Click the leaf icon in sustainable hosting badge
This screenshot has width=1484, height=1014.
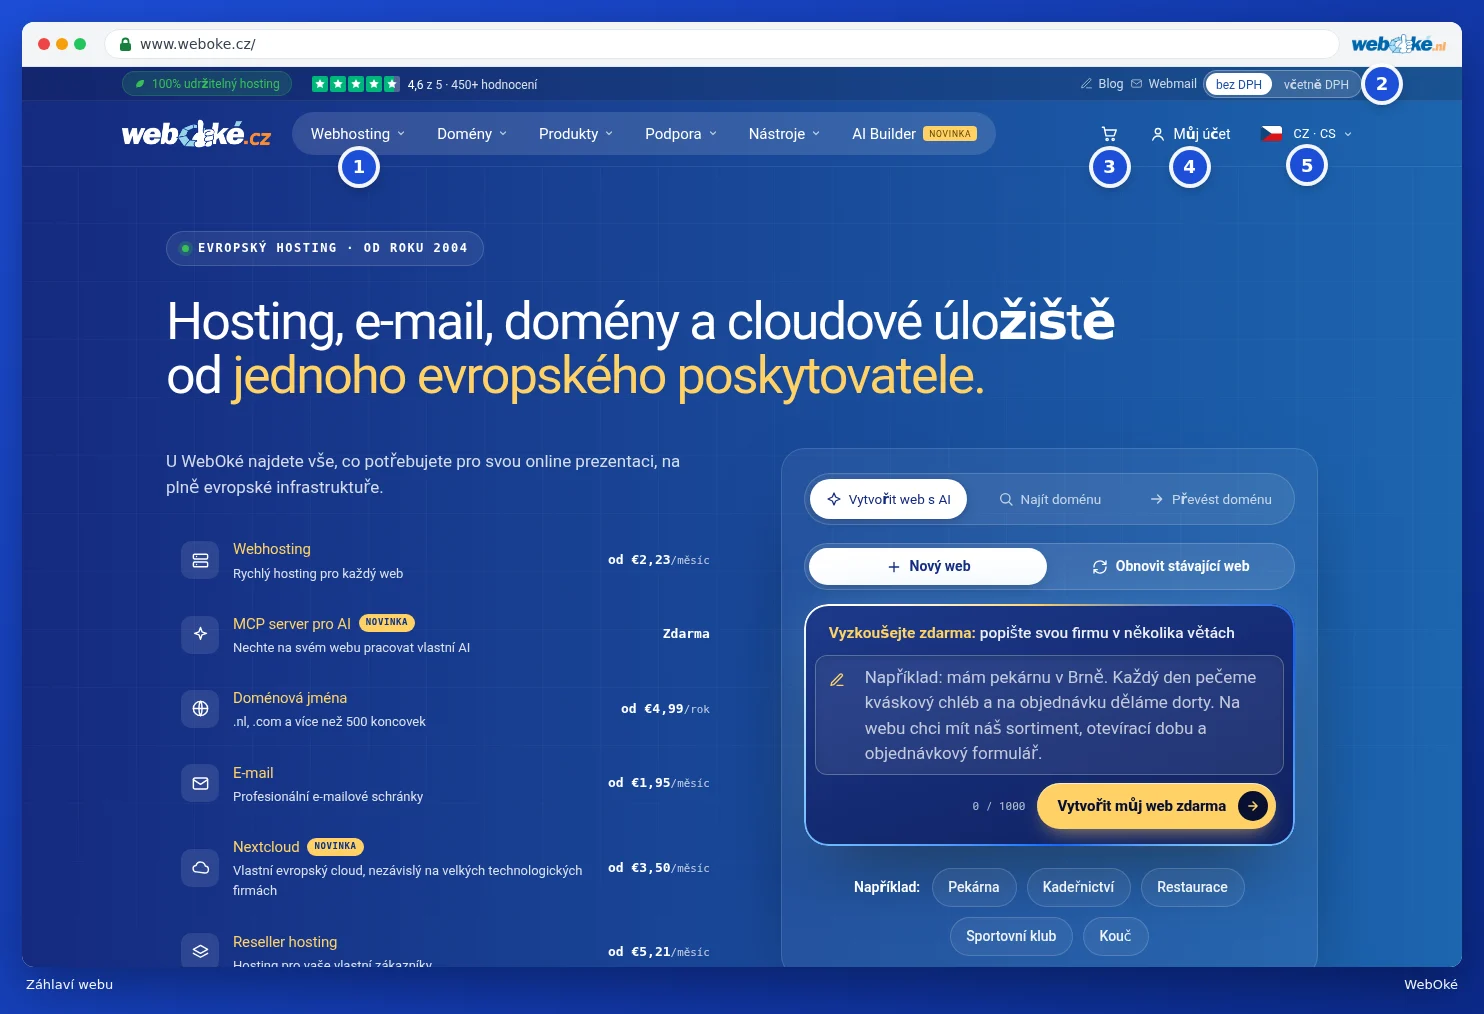[x=140, y=84]
